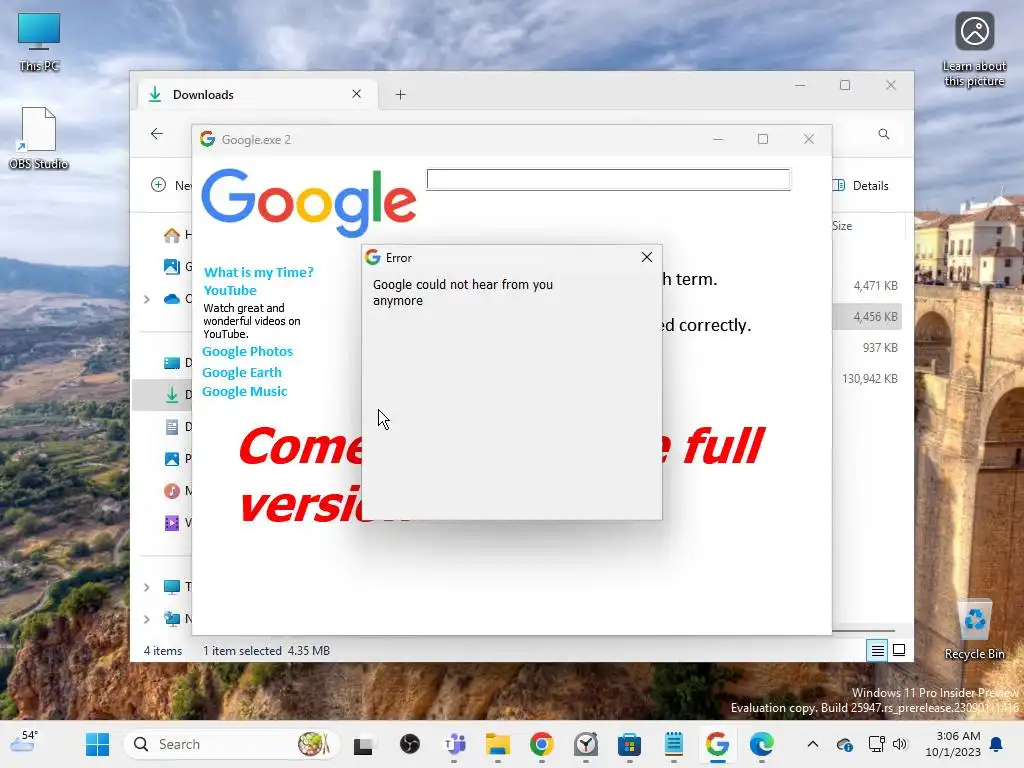
Task: Open the clock showing 3:06 AM
Action: pos(953,744)
